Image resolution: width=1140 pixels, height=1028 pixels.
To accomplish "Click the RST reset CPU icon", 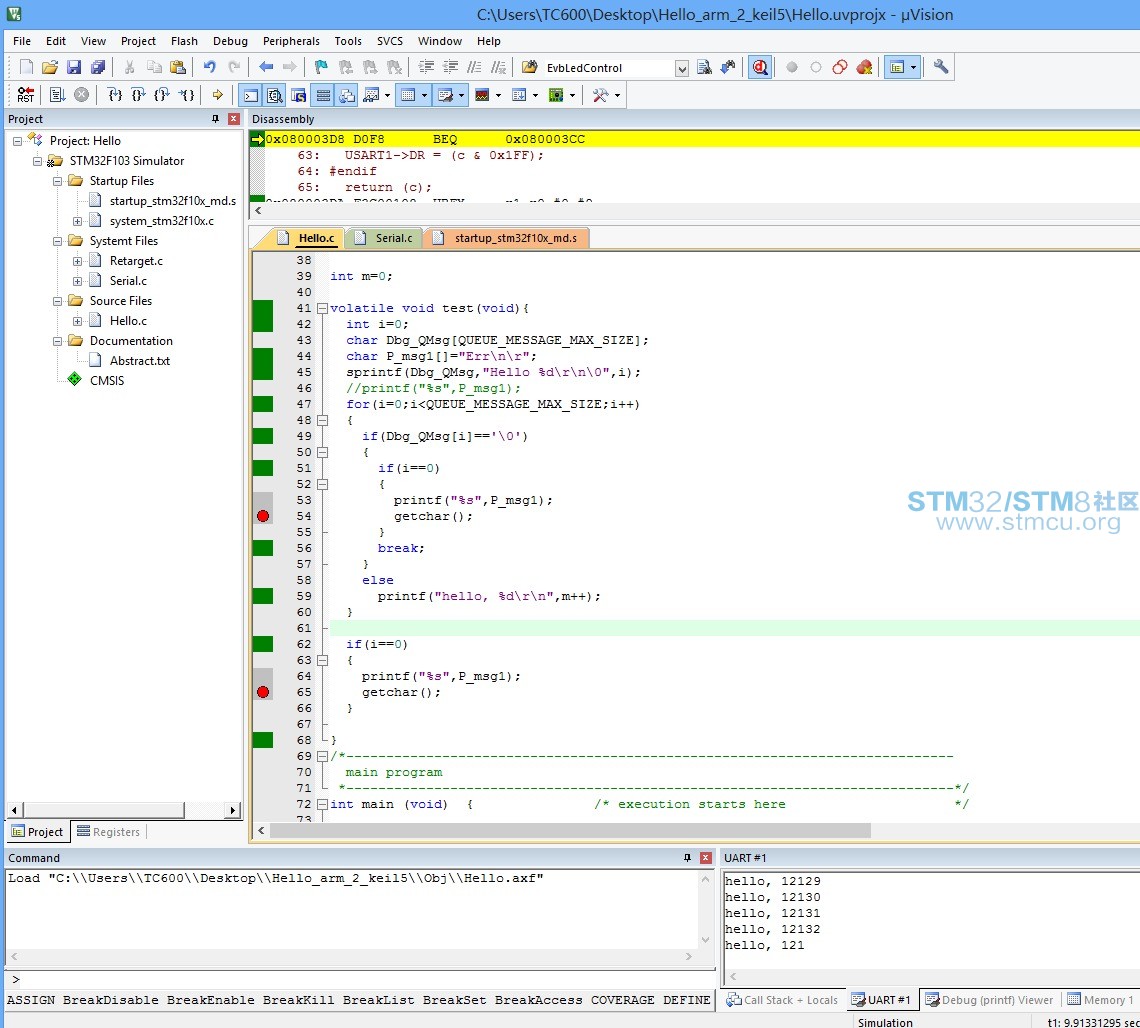I will (x=25, y=95).
